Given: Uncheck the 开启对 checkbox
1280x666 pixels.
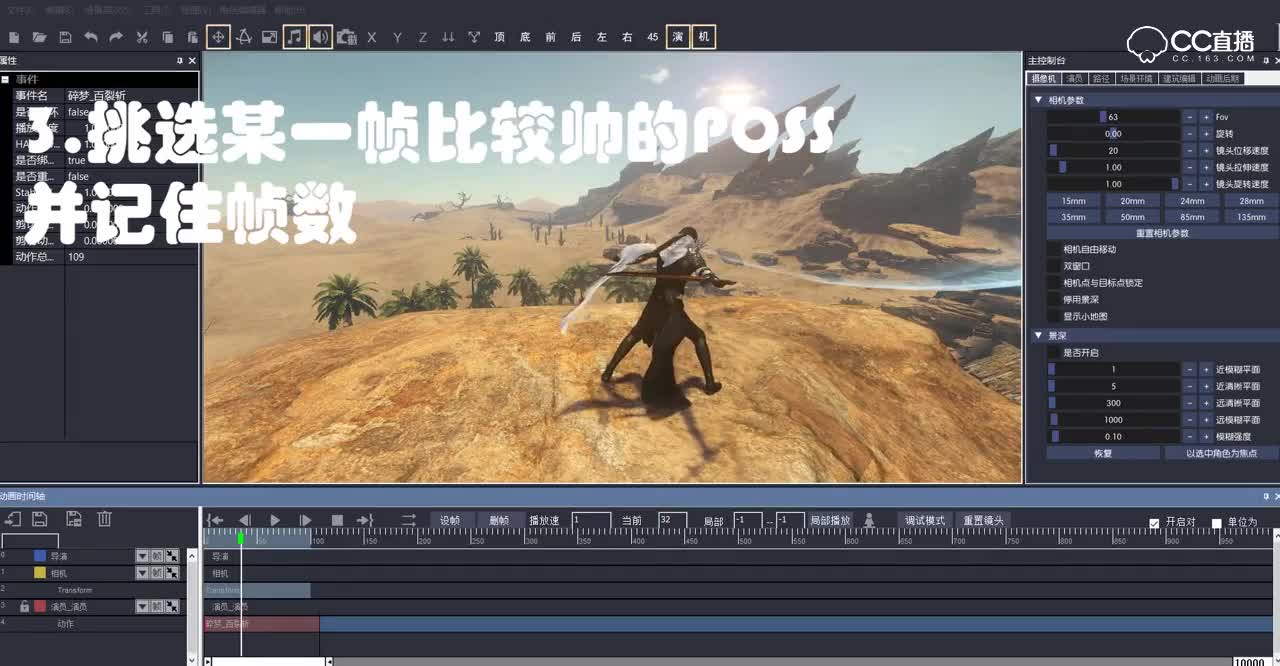Looking at the screenshot, I should pyautogui.click(x=1154, y=523).
